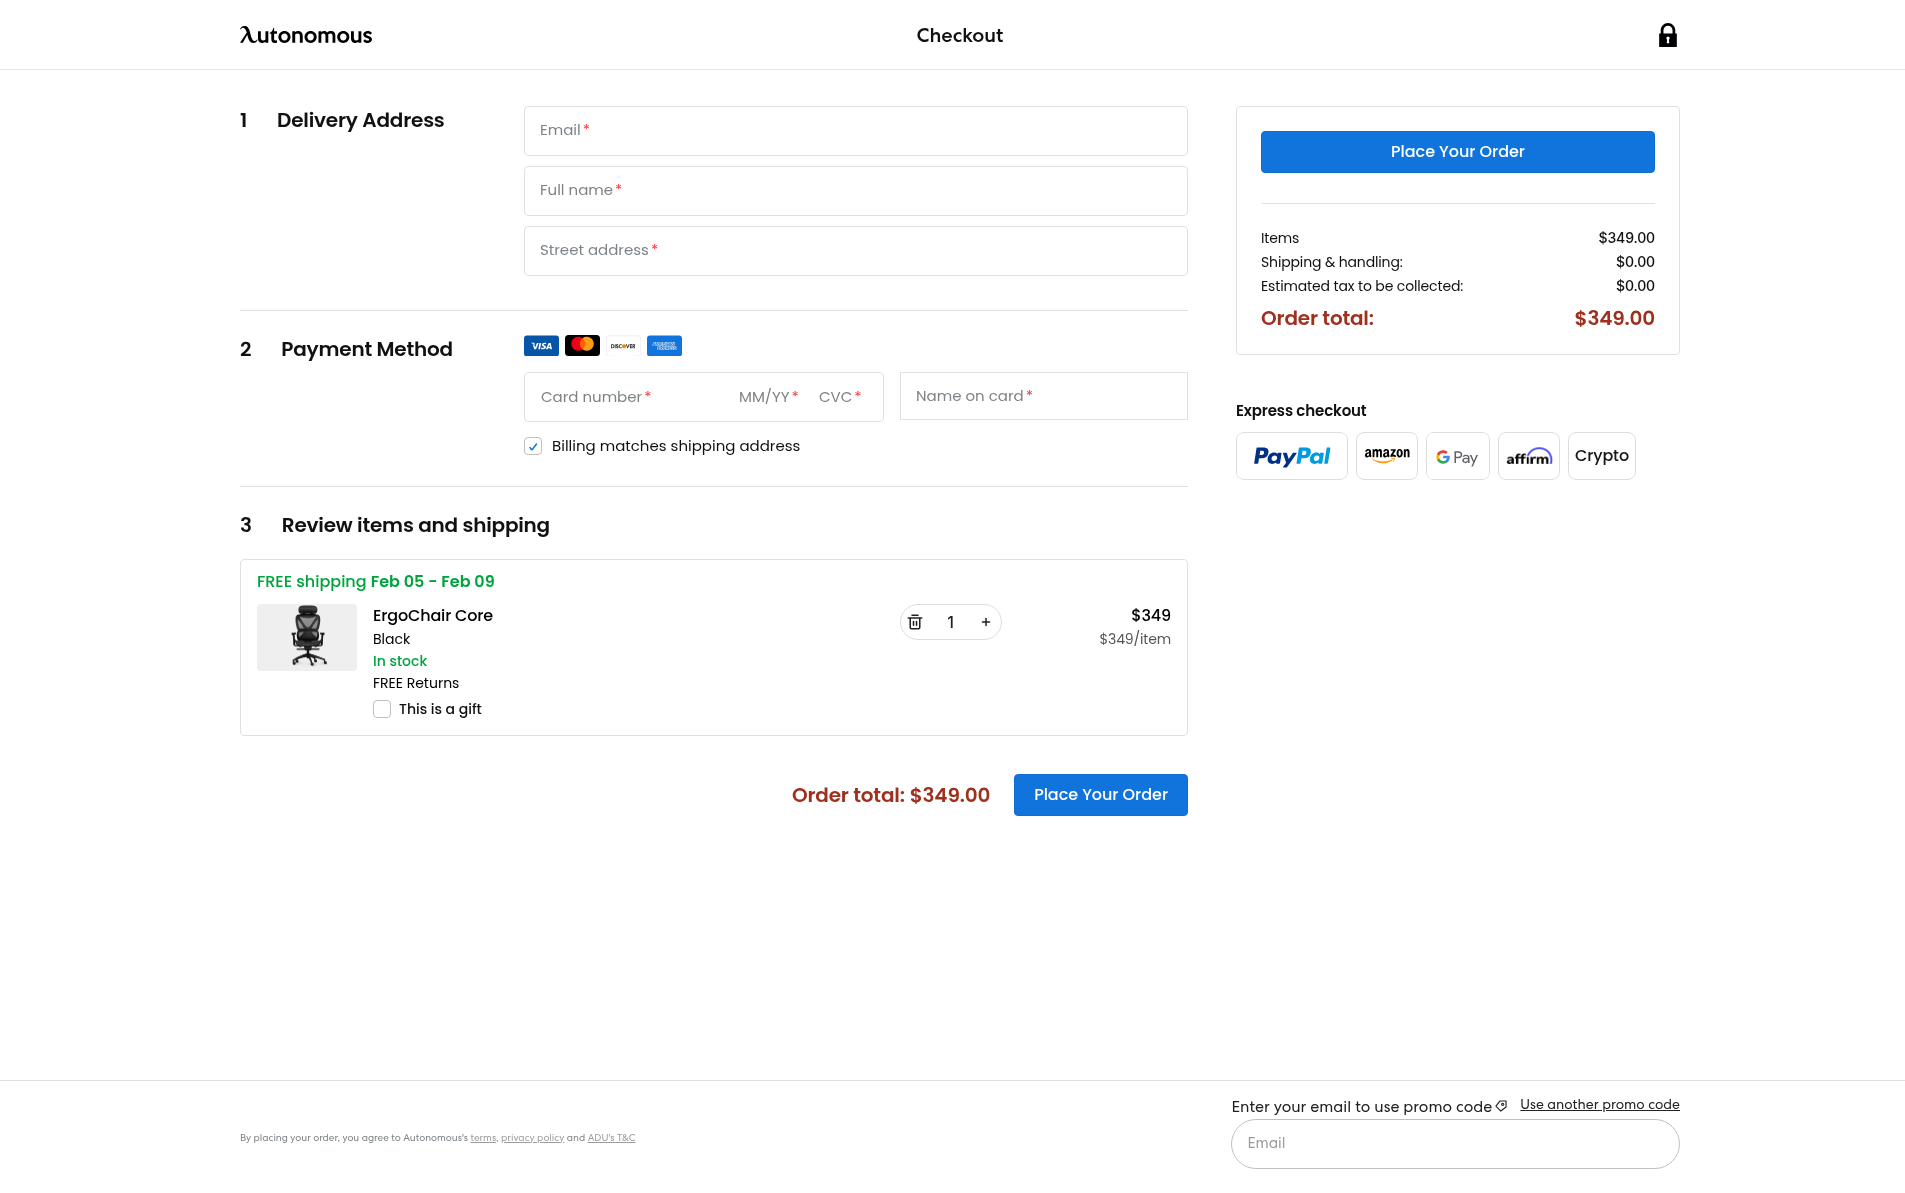The height and width of the screenshot is (1193, 1905).
Task: Mark the ErgoChair as a gift
Action: click(x=382, y=709)
